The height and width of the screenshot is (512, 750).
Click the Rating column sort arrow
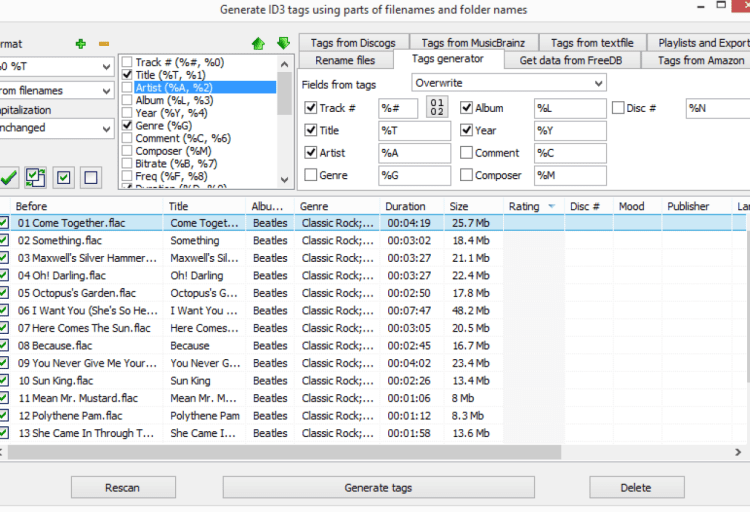(551, 206)
